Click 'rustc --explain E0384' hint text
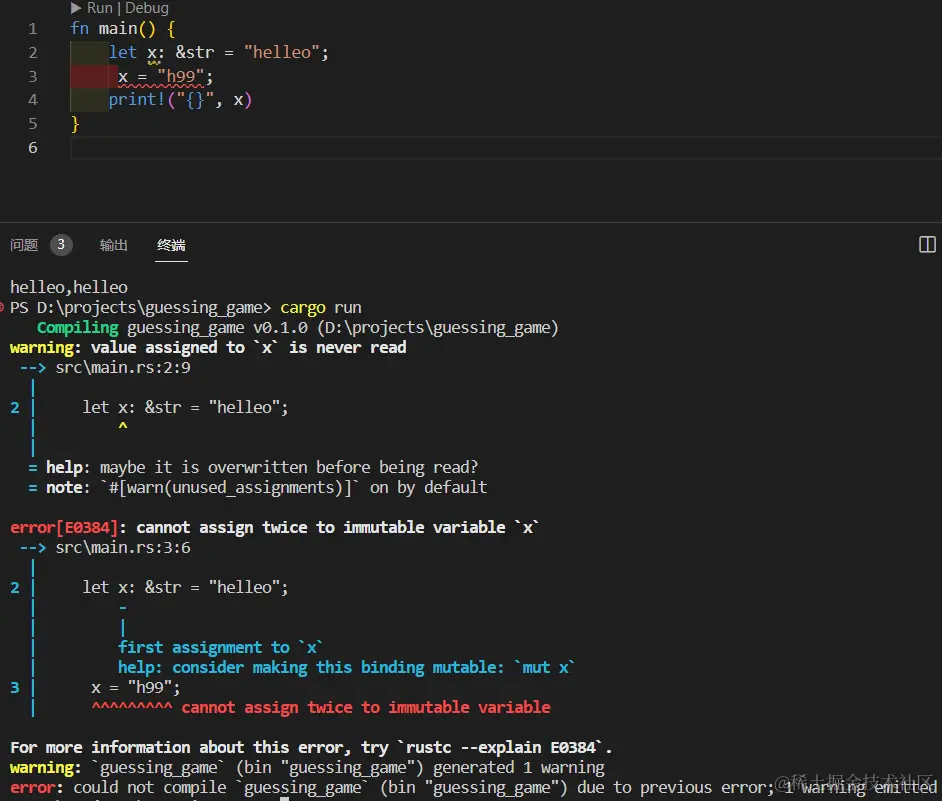 [x=502, y=748]
